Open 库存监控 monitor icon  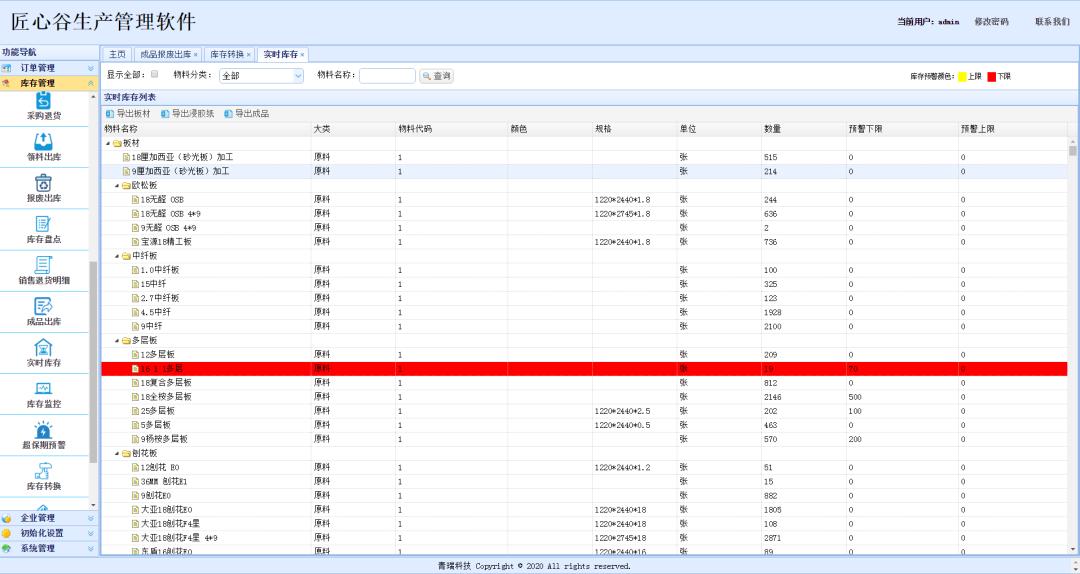click(43, 389)
